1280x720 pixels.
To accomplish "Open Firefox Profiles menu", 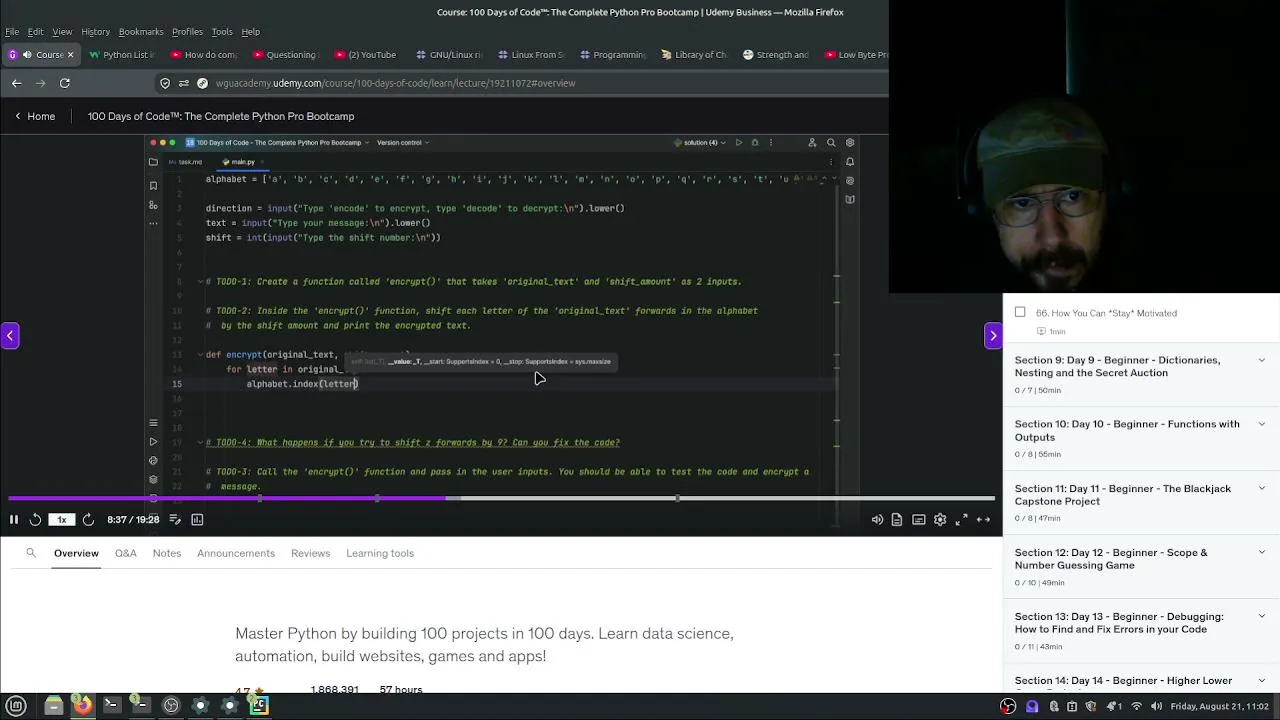I will pos(187,32).
